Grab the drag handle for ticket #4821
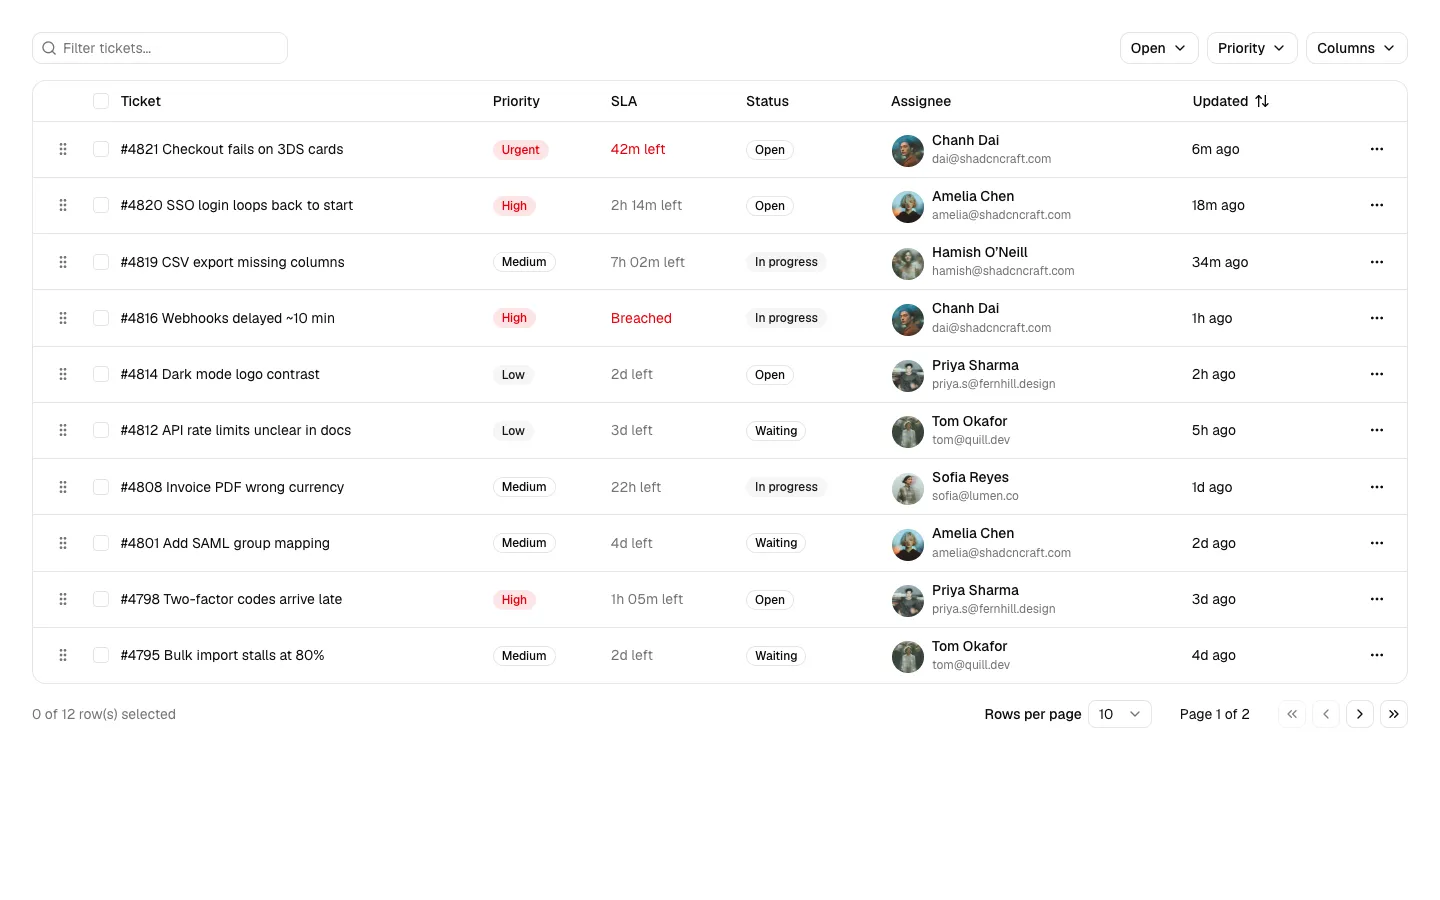 (x=63, y=149)
